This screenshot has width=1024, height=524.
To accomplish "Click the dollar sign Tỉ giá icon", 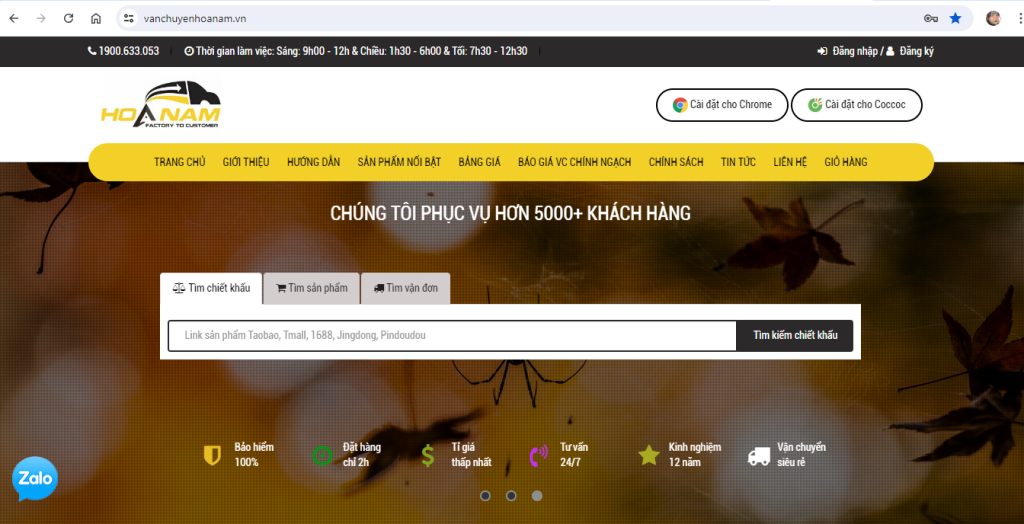I will [428, 455].
